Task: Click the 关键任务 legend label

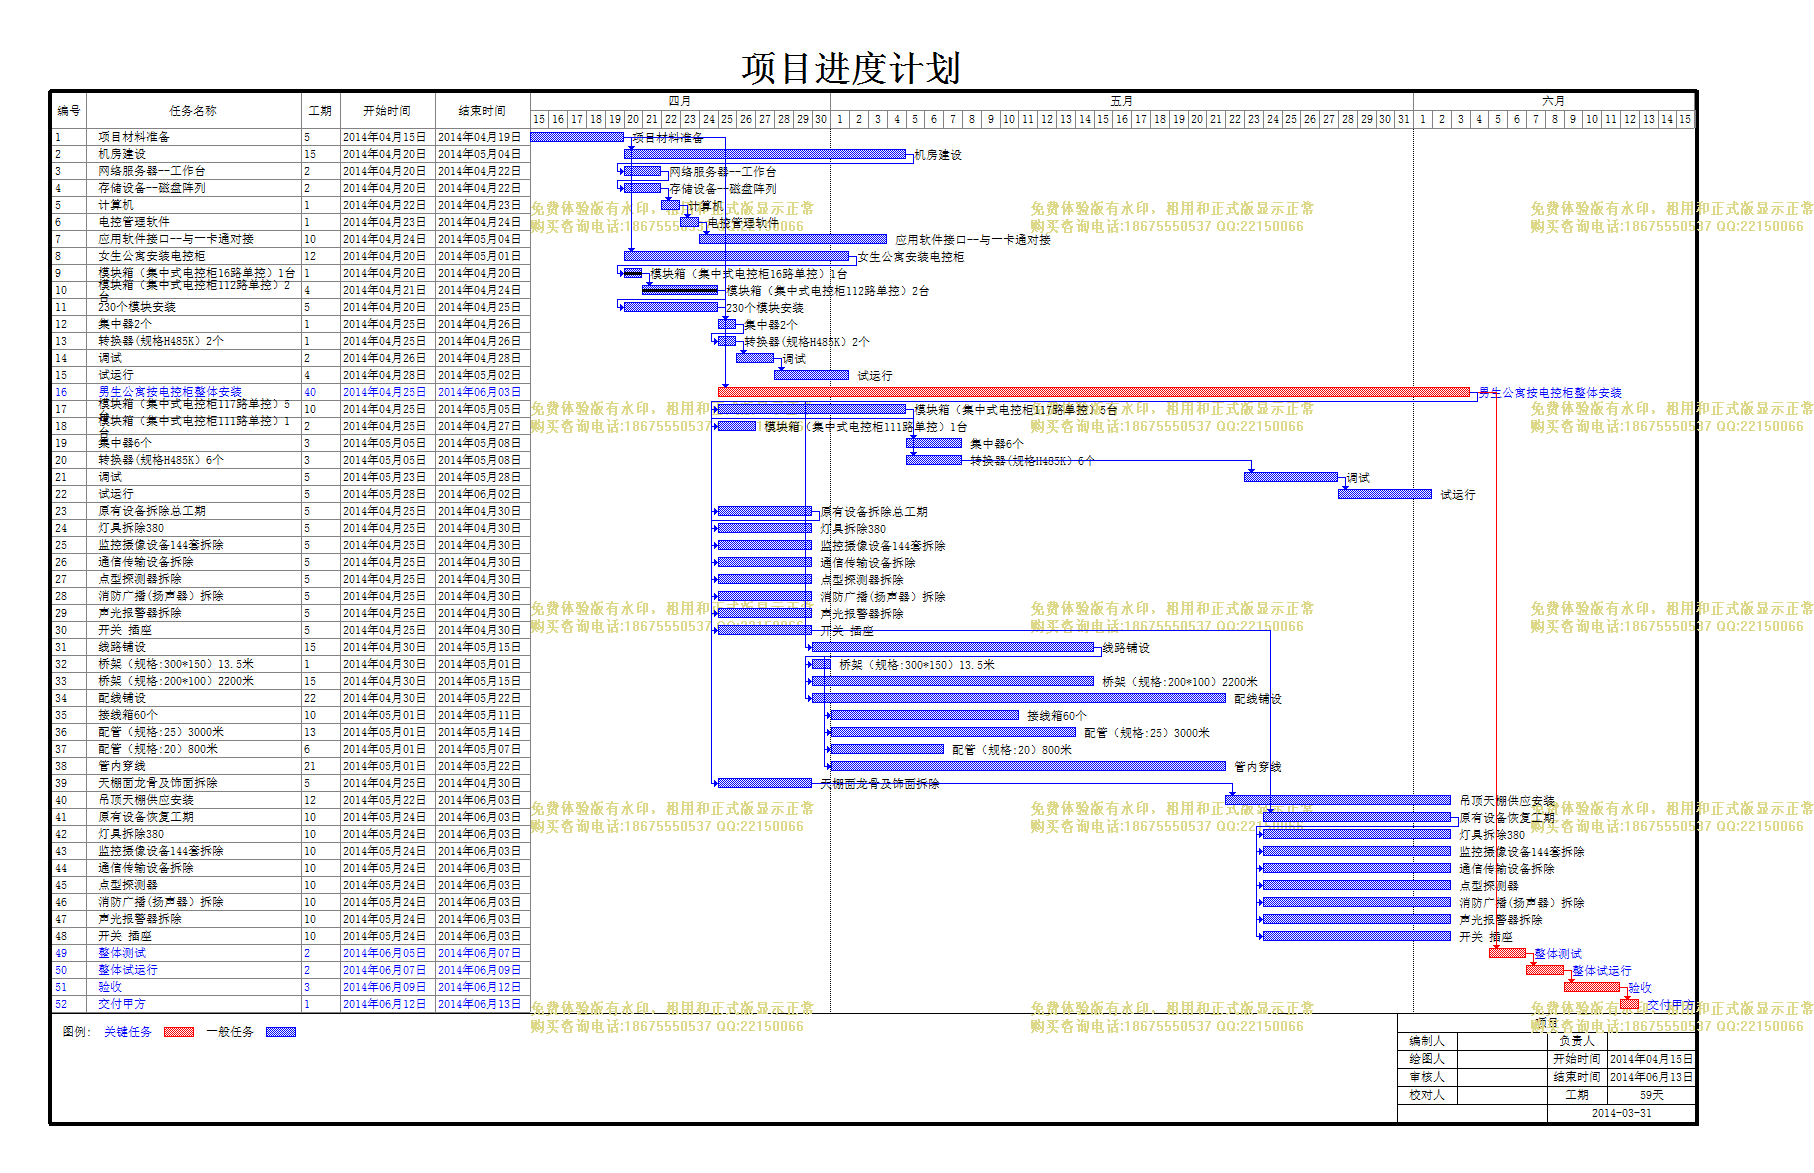Action: [128, 1032]
